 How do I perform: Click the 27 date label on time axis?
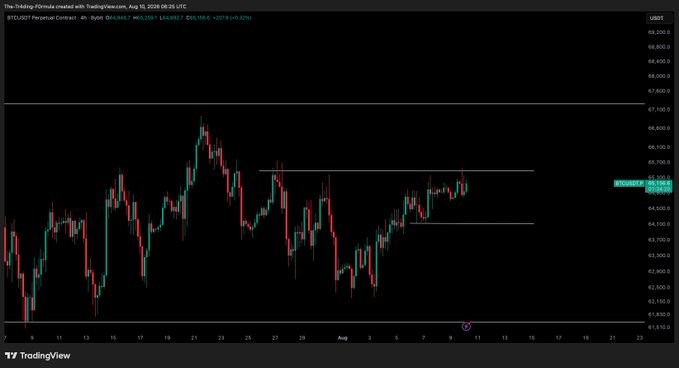(275, 338)
